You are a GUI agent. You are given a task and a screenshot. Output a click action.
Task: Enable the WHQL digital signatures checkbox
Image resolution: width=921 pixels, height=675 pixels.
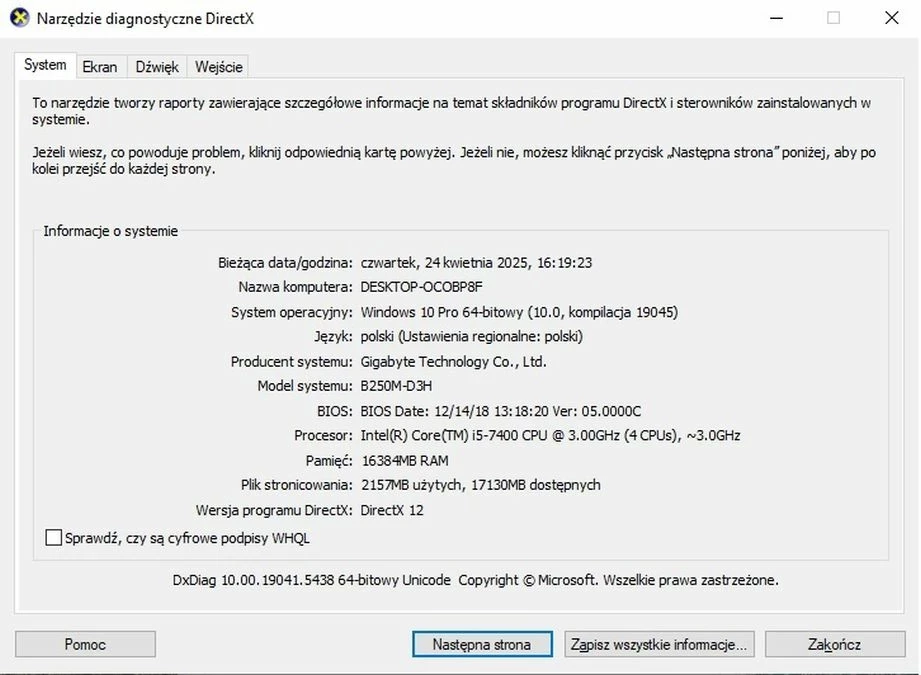click(54, 538)
